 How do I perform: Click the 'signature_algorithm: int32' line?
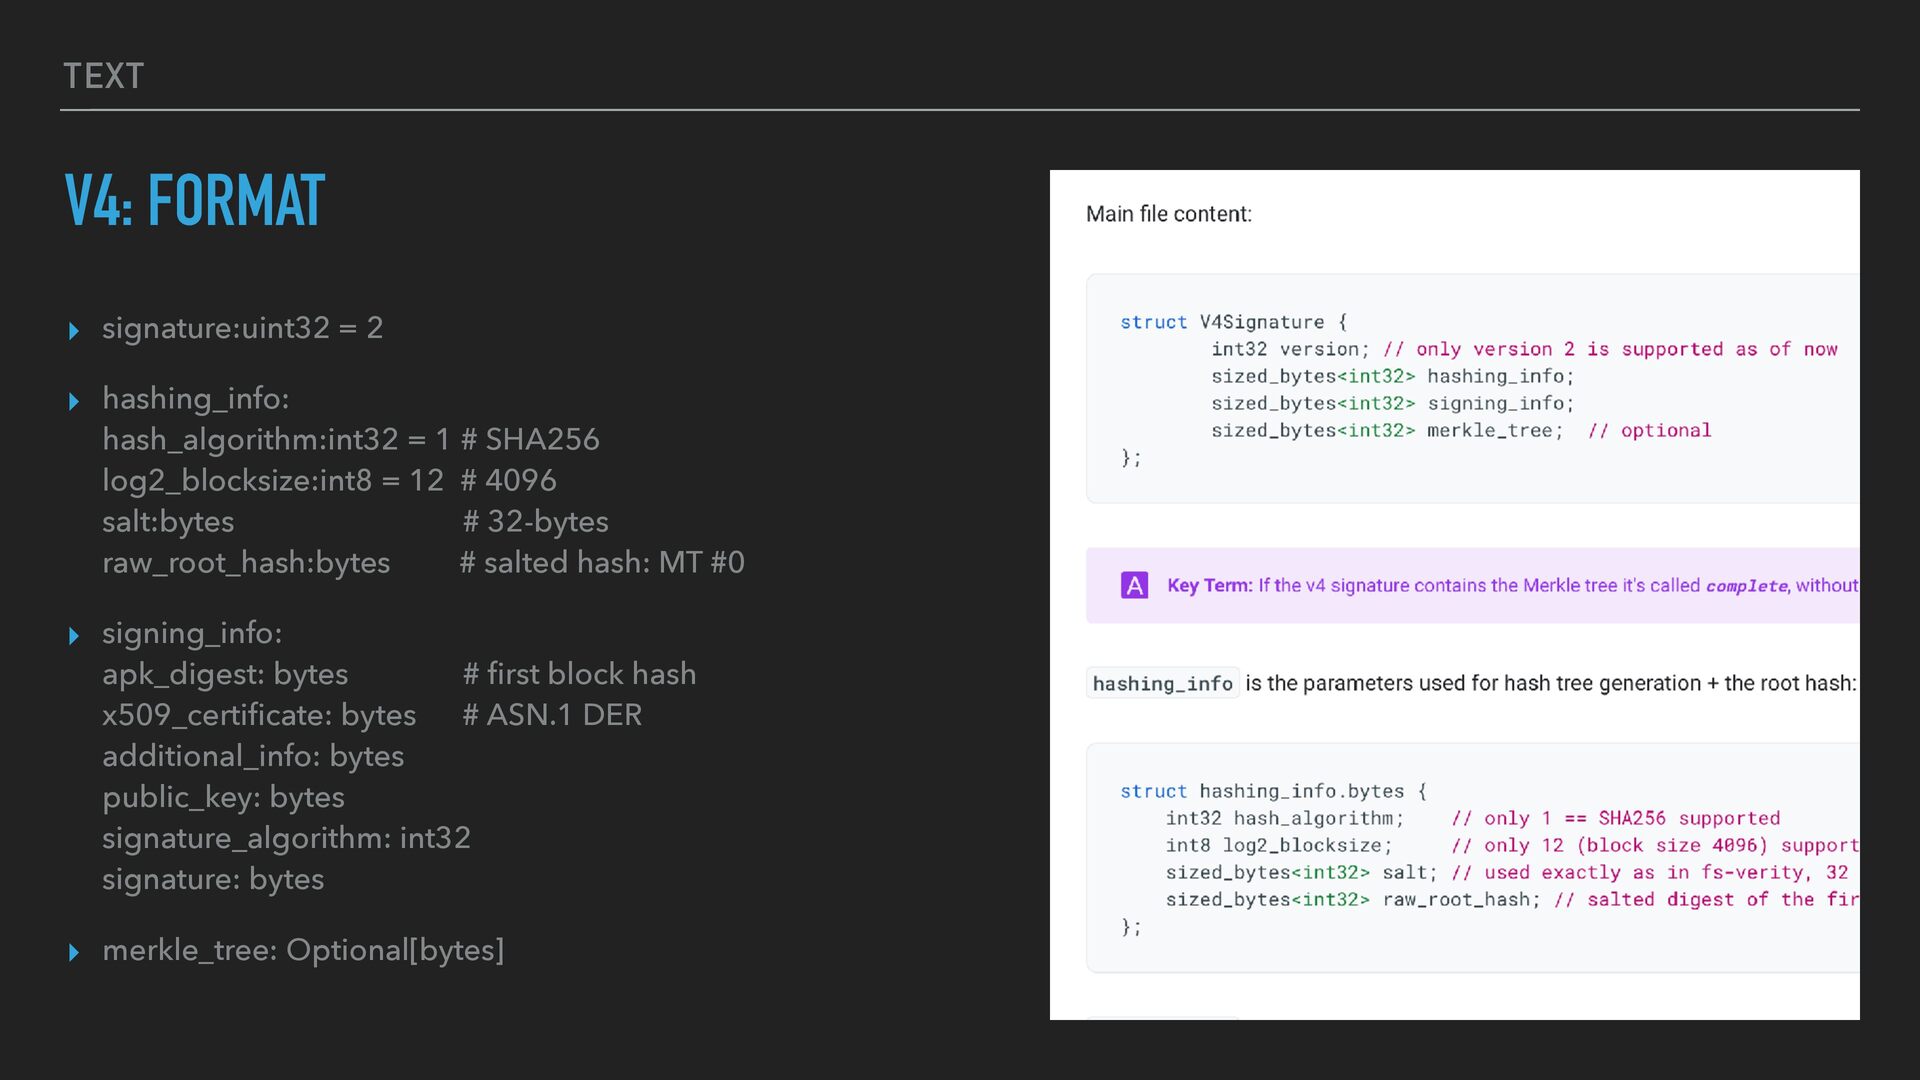pos(286,838)
